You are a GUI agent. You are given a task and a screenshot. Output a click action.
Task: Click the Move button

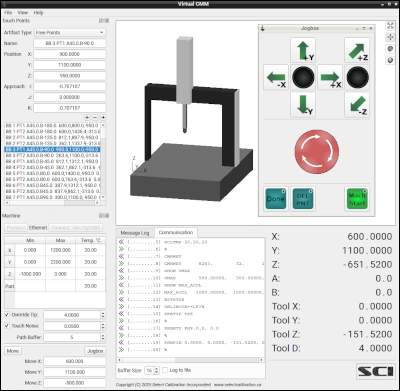click(13, 351)
